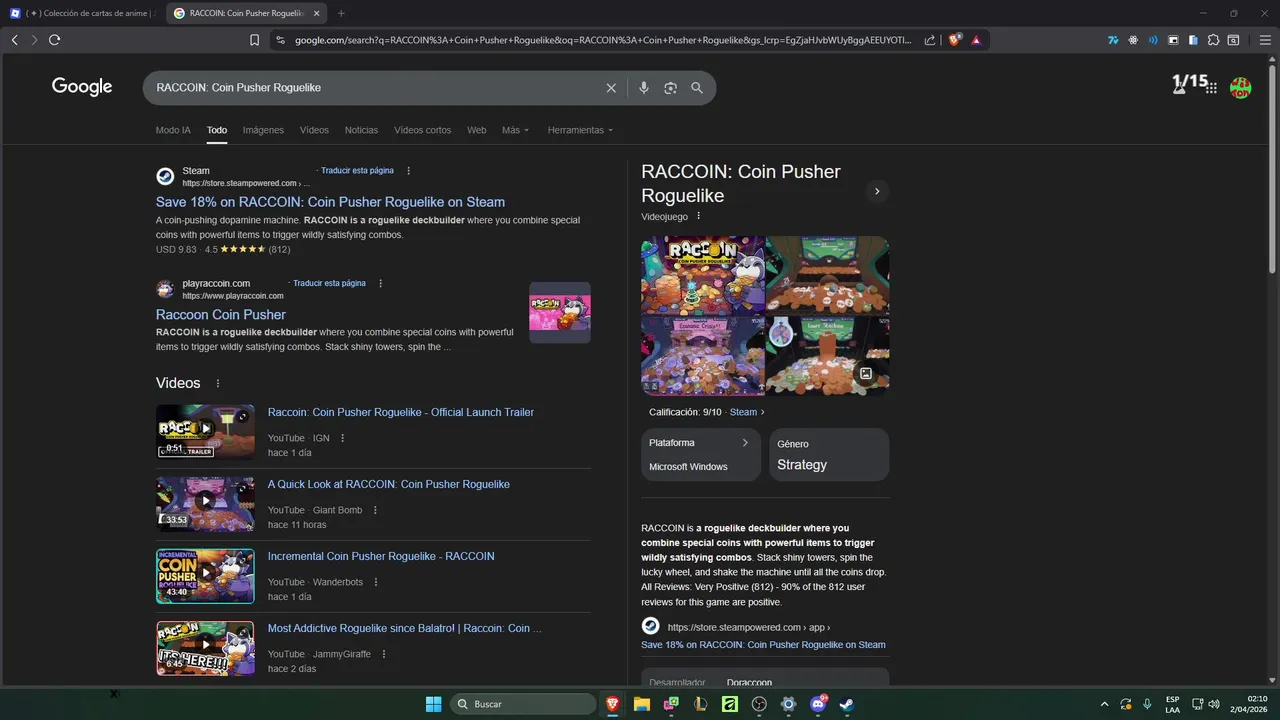Open the Steam rating link in the knowledge panel
The height and width of the screenshot is (720, 1280).
[747, 412]
